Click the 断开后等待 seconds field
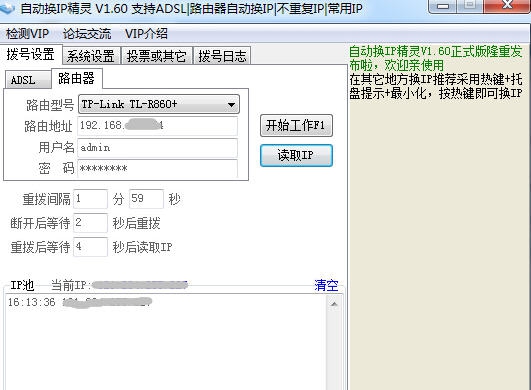 pyautogui.click(x=90, y=223)
